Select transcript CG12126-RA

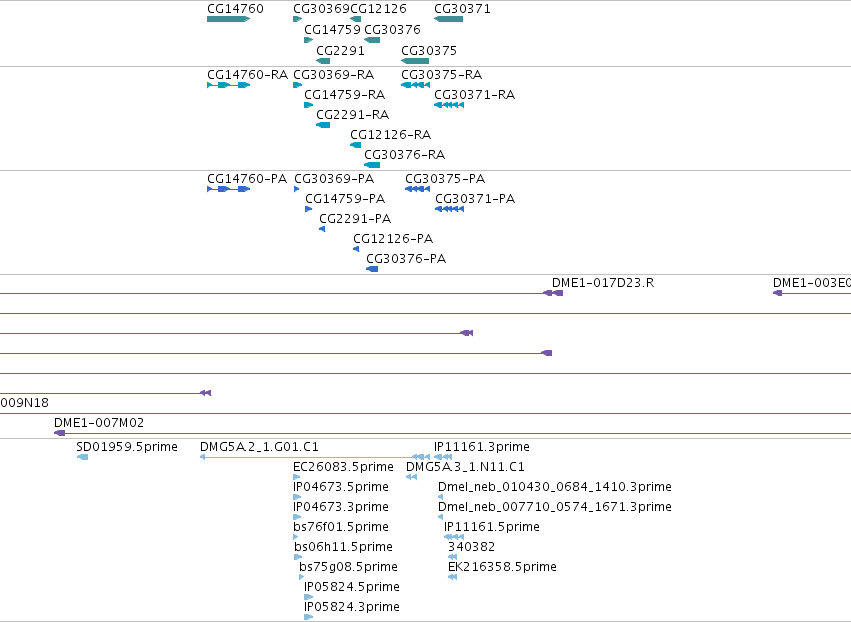click(390, 135)
